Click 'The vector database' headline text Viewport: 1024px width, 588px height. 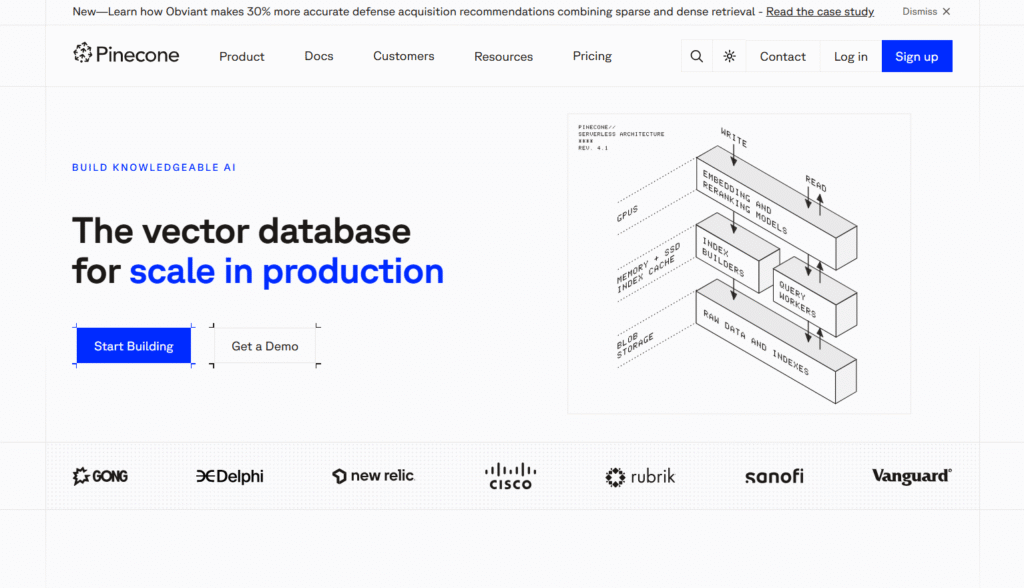[x=242, y=231]
